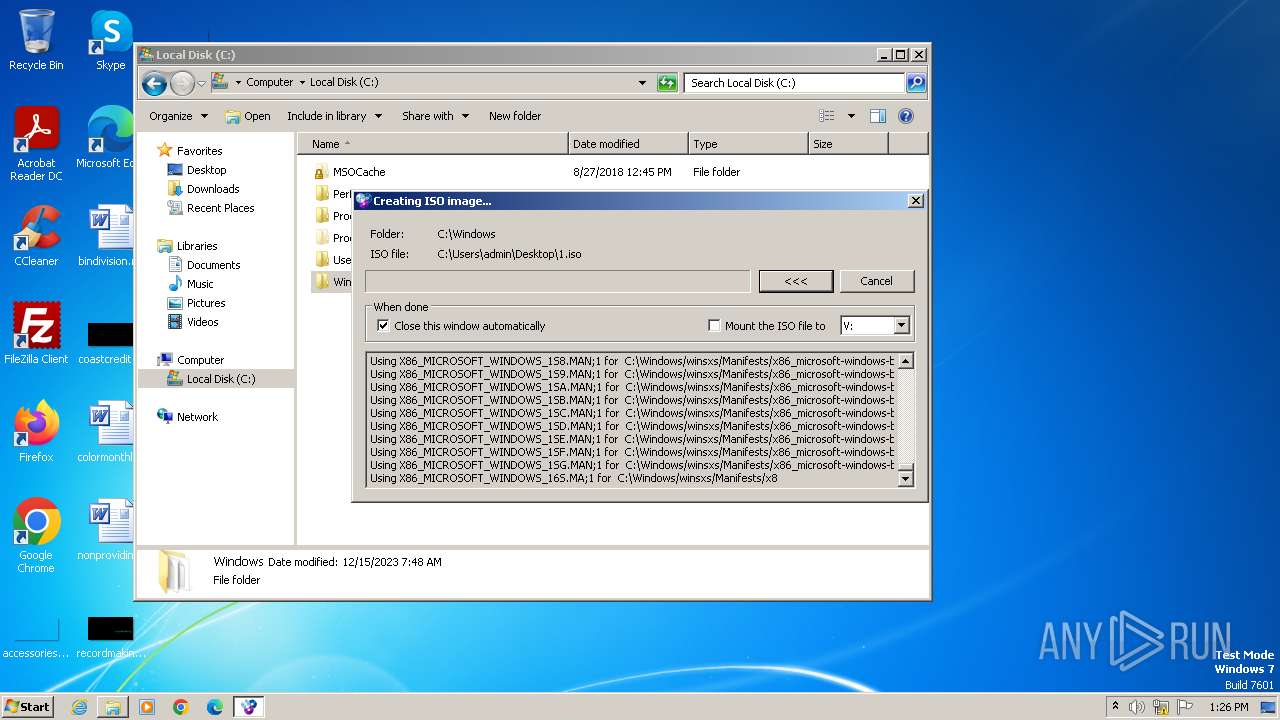Sort by Size column header

(x=848, y=144)
